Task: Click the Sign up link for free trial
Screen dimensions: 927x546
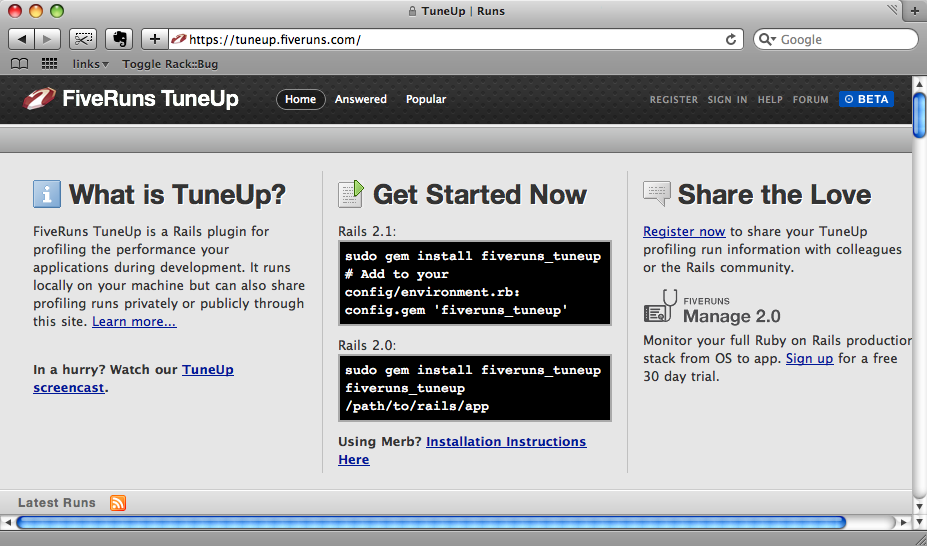Action: pyautogui.click(x=809, y=358)
